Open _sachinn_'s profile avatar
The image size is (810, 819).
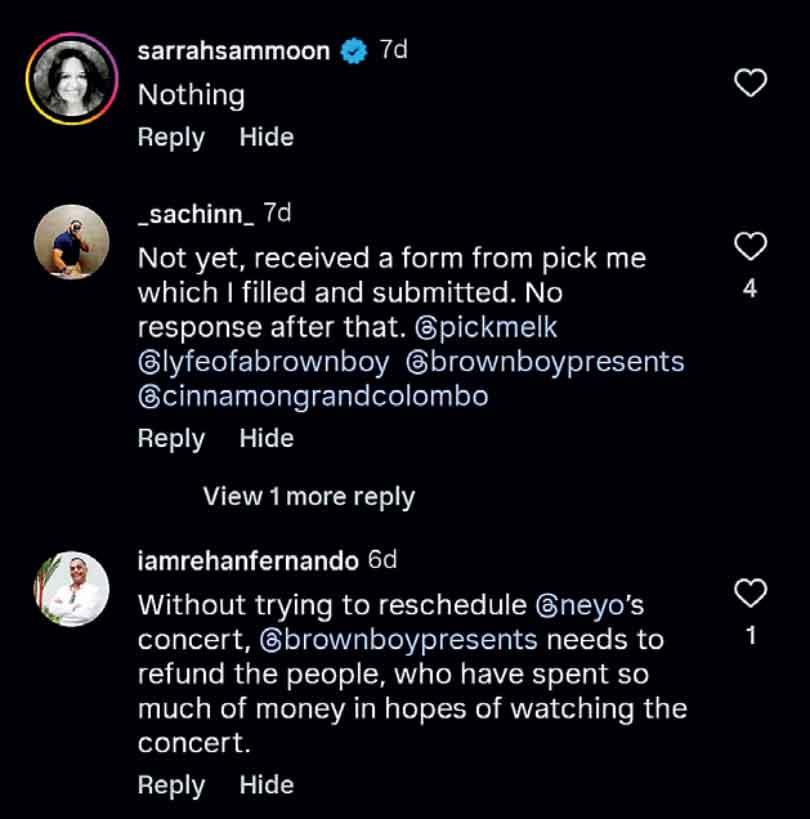point(72,243)
